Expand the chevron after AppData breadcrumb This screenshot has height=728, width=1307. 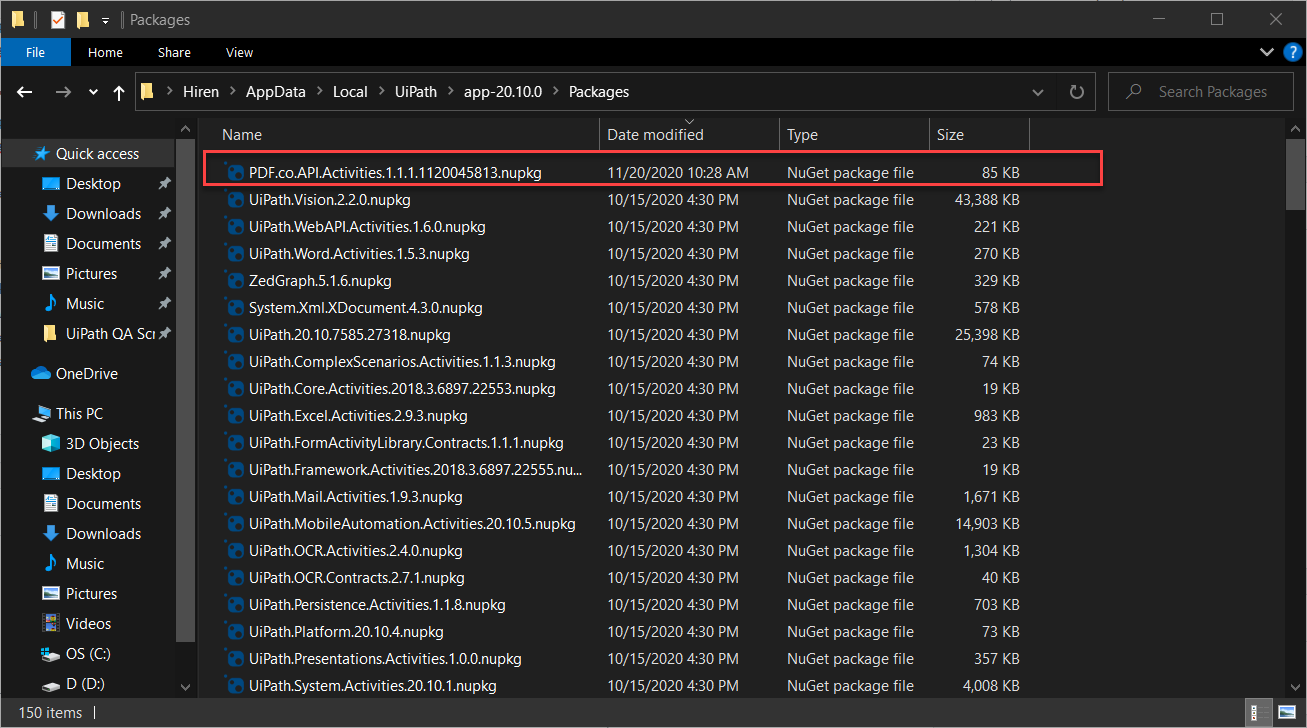point(319,92)
